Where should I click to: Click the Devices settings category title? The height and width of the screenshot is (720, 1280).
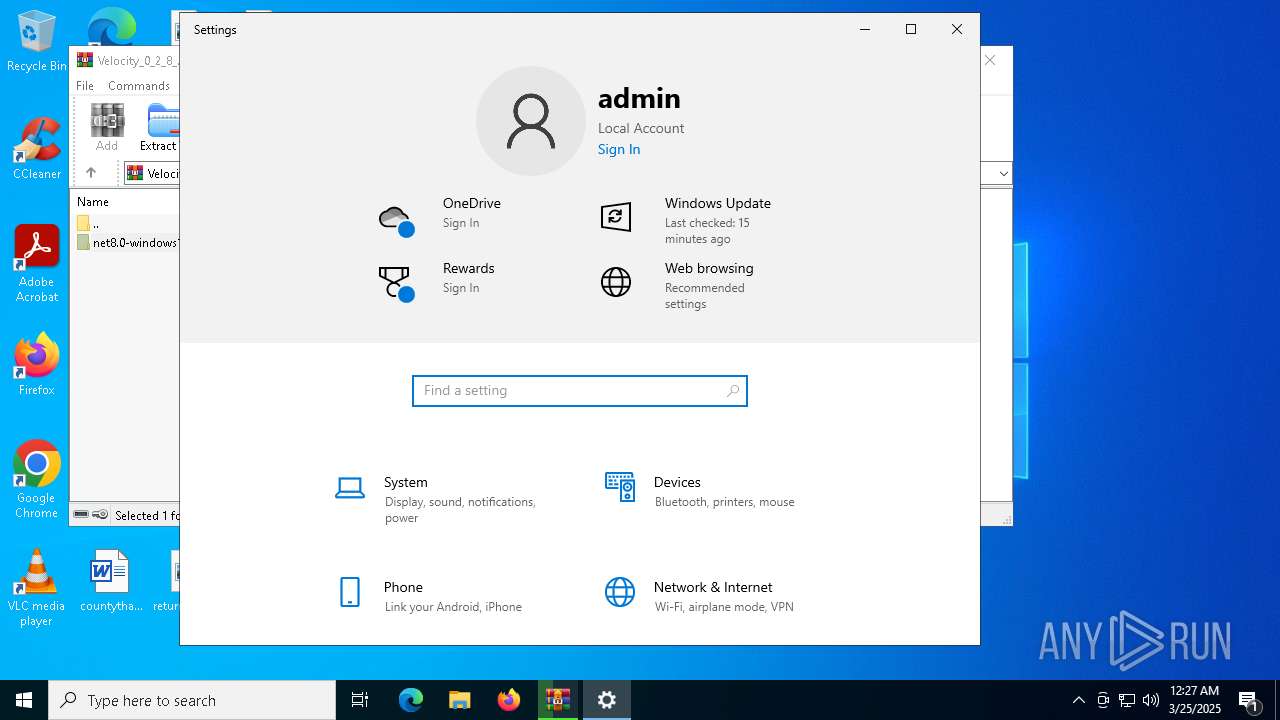677,482
